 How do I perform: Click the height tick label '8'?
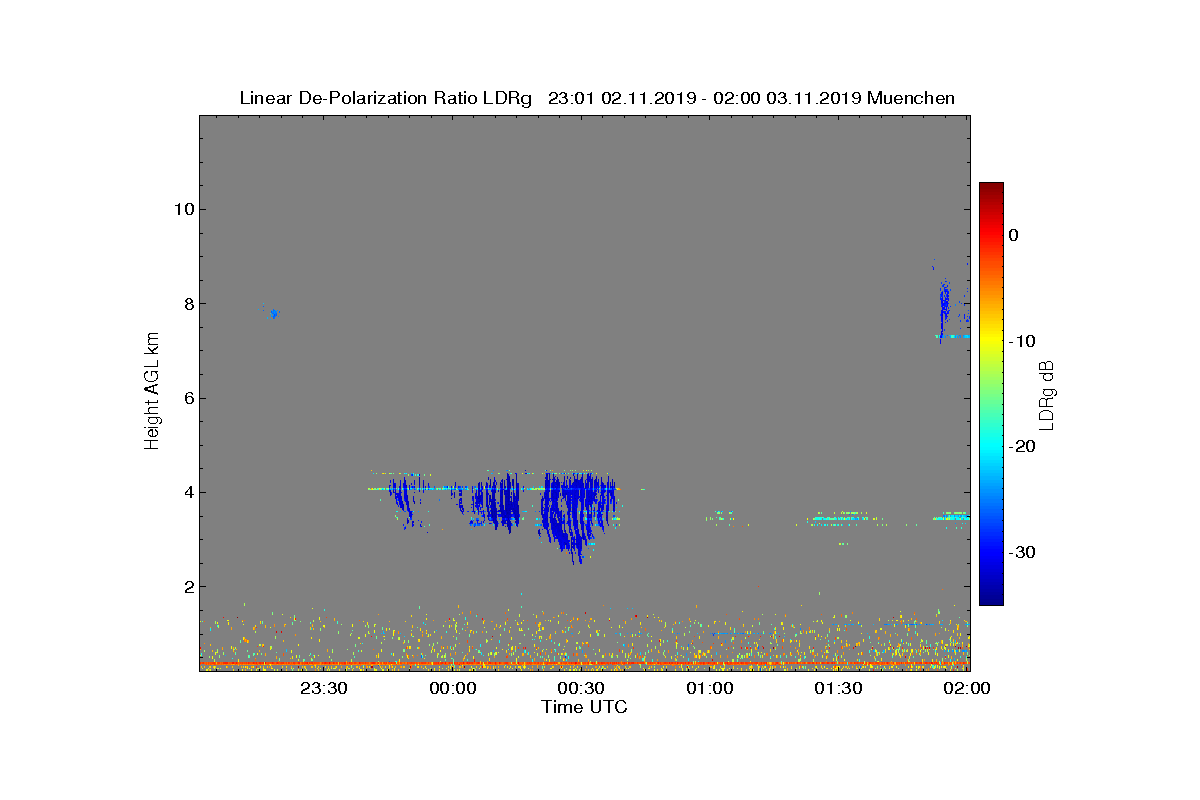(187, 303)
